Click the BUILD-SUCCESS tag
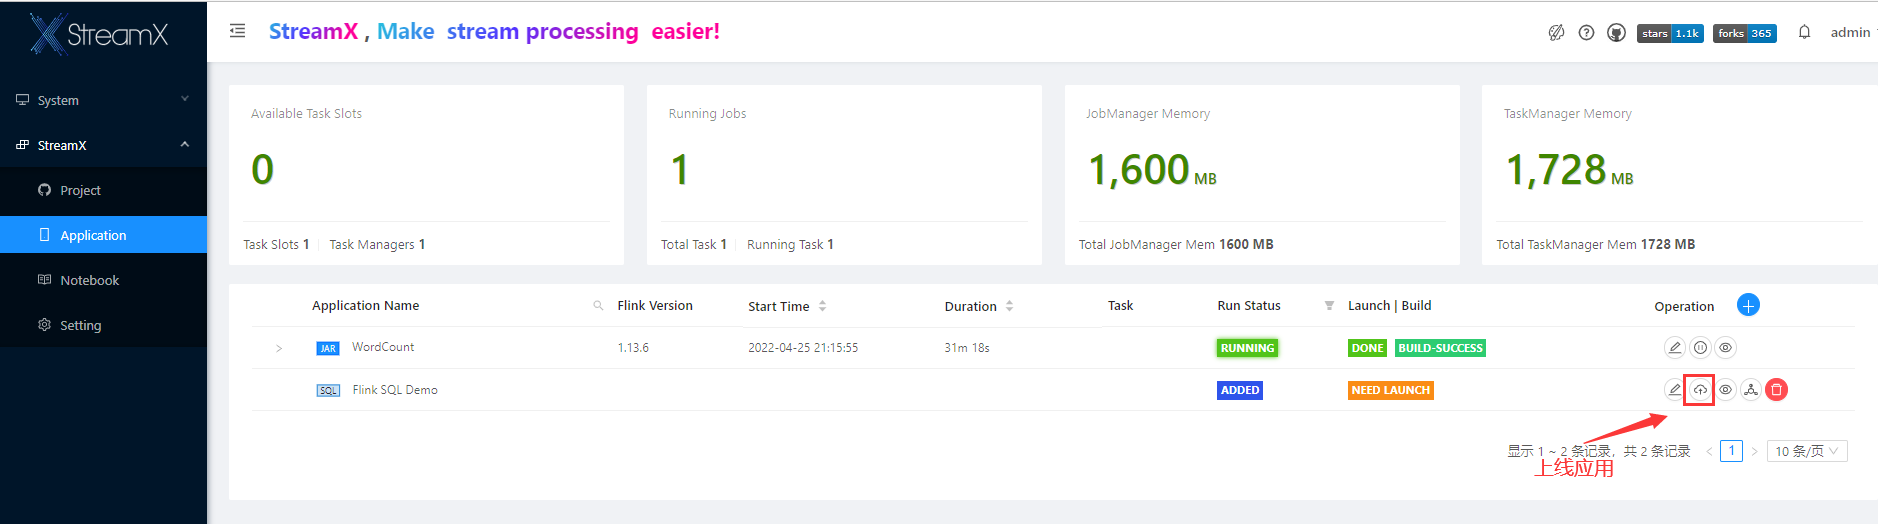The height and width of the screenshot is (524, 1878). (x=1440, y=348)
